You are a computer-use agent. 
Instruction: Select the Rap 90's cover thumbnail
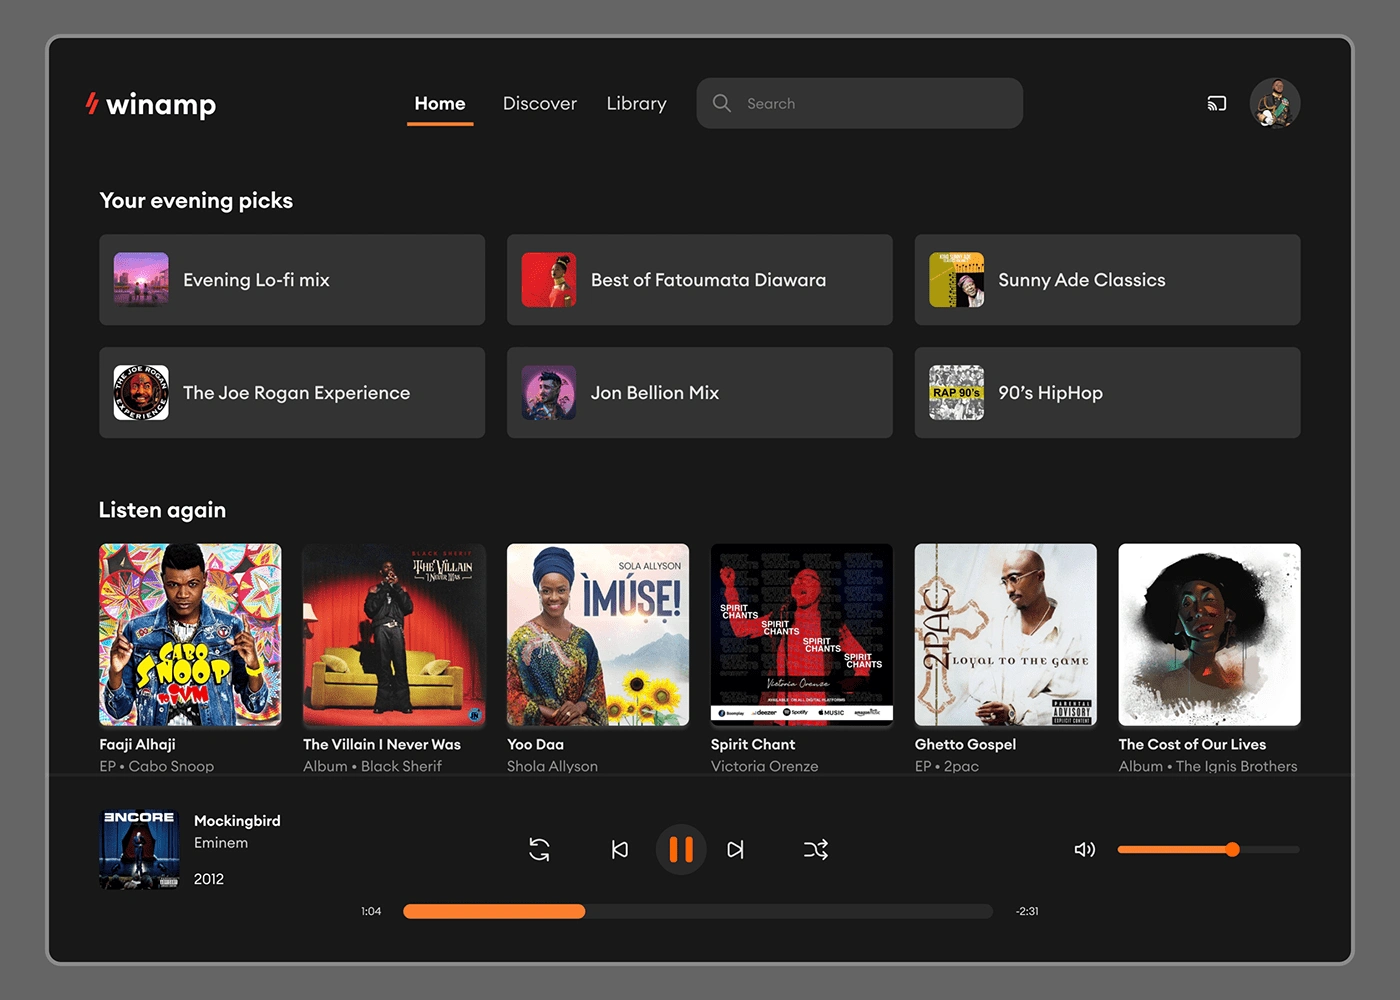(957, 393)
